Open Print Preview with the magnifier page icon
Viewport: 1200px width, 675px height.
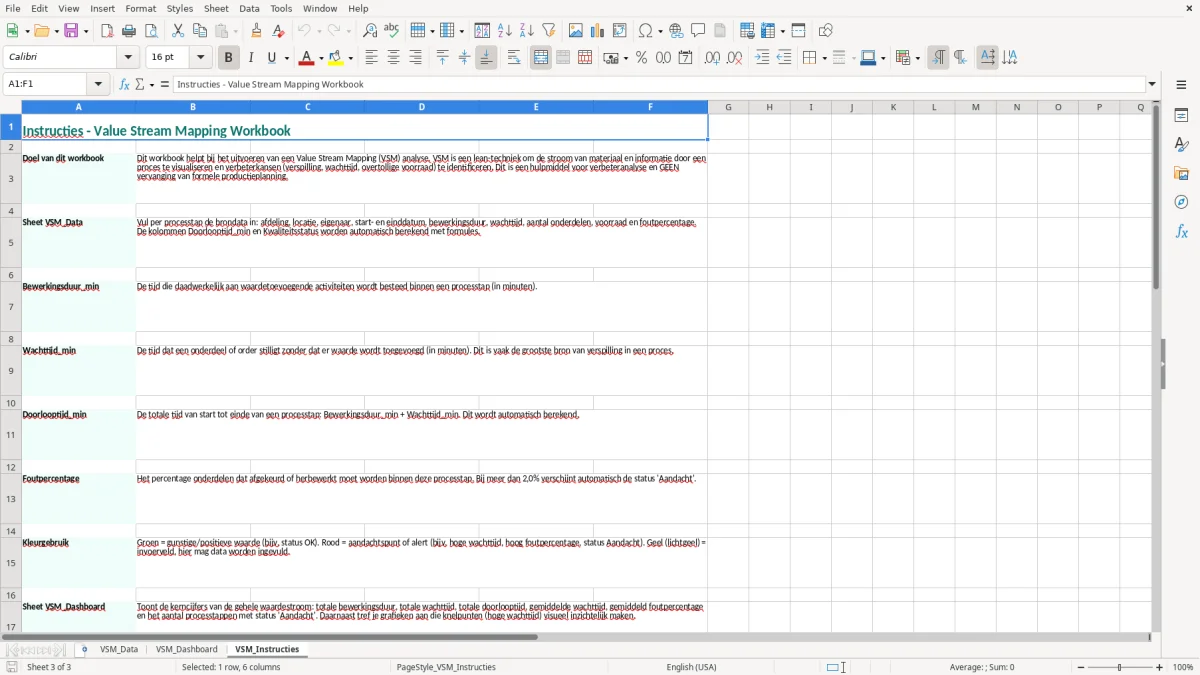click(x=151, y=31)
